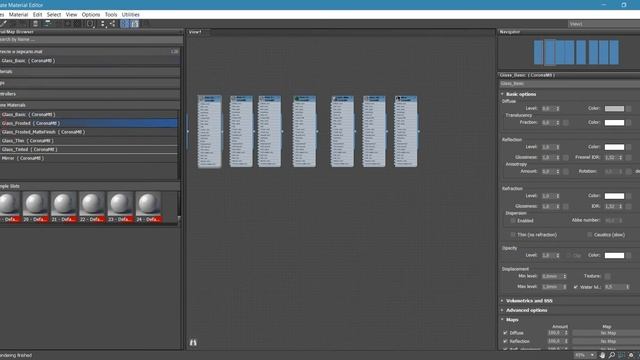Toggle the Material/Map Browser panel icon
The width and height of the screenshot is (640, 360).
(125, 24)
